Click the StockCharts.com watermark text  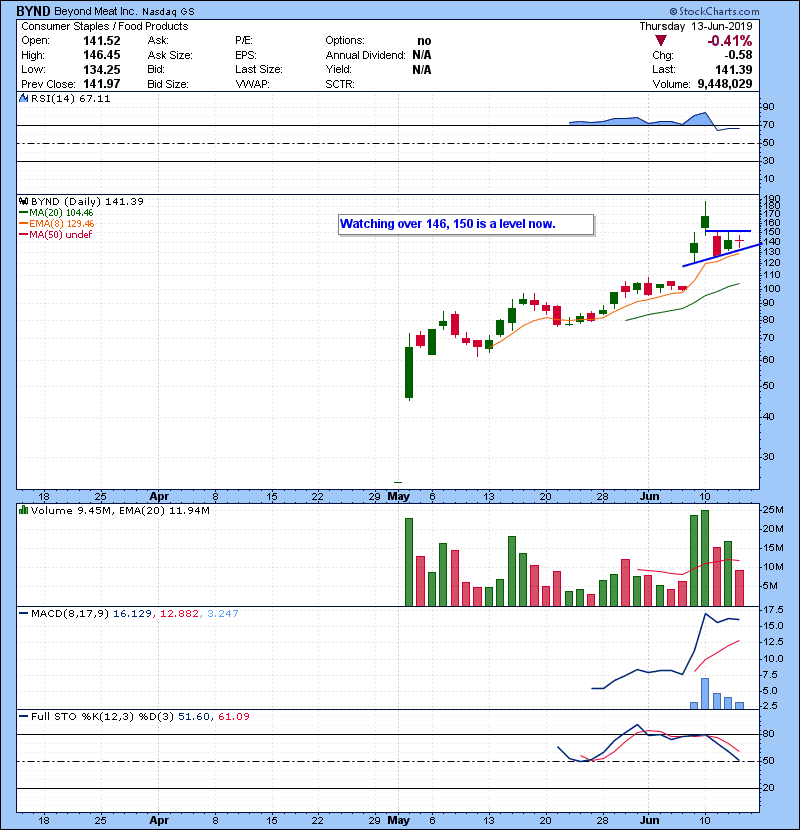point(714,11)
